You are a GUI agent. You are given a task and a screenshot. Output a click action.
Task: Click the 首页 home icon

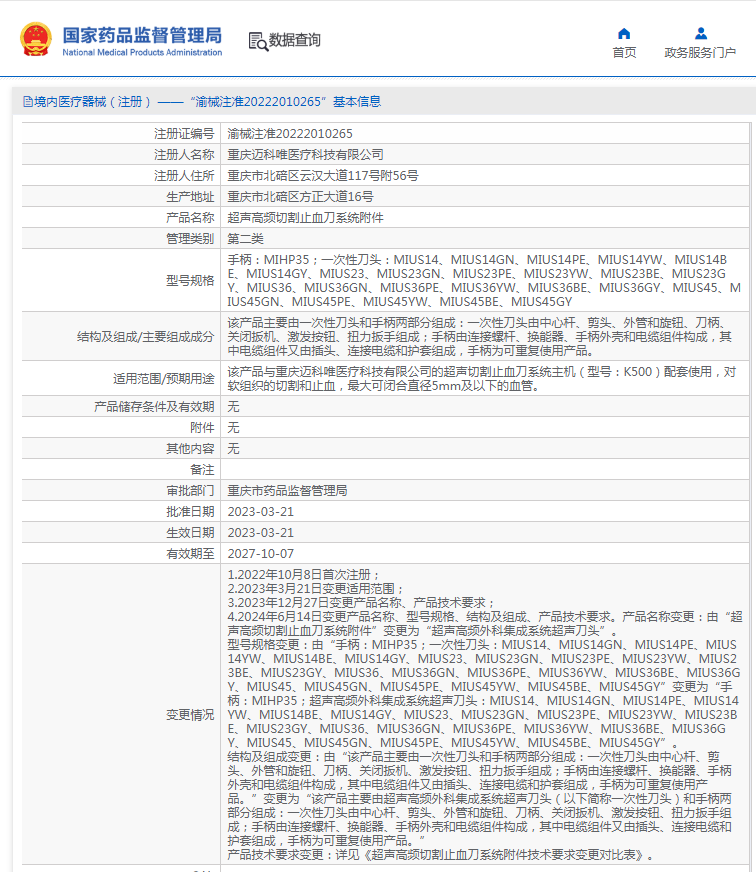pyautogui.click(x=624, y=34)
